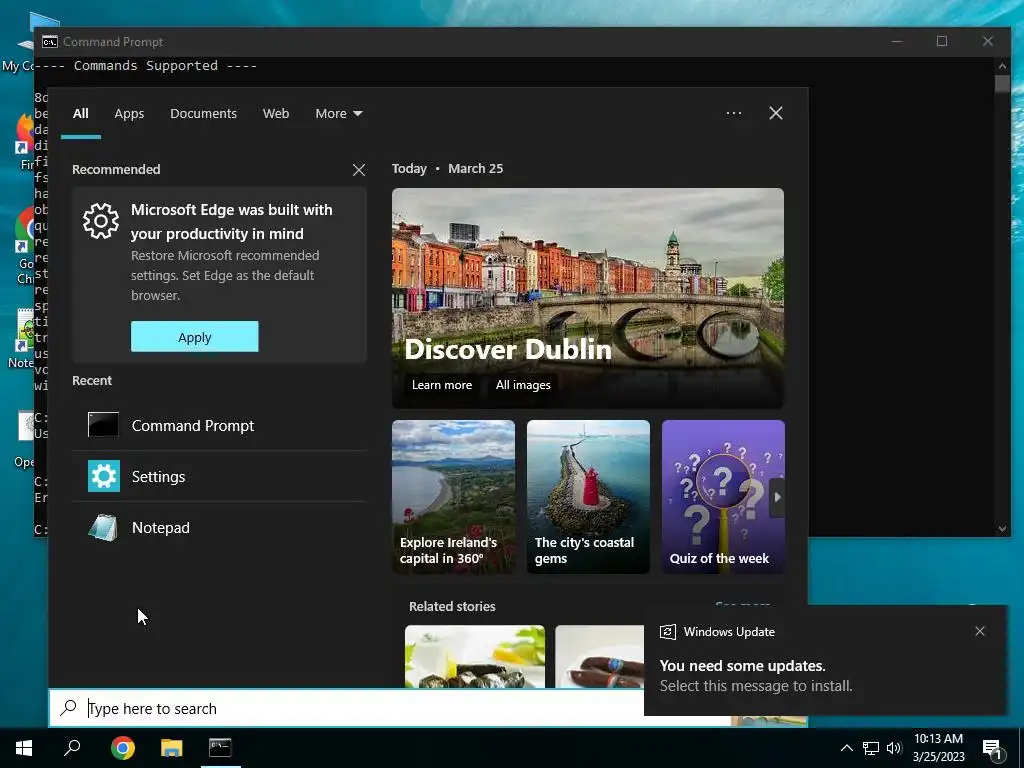Viewport: 1024px width, 768px height.
Task: Open the Quiz of the week card
Action: [x=723, y=497]
